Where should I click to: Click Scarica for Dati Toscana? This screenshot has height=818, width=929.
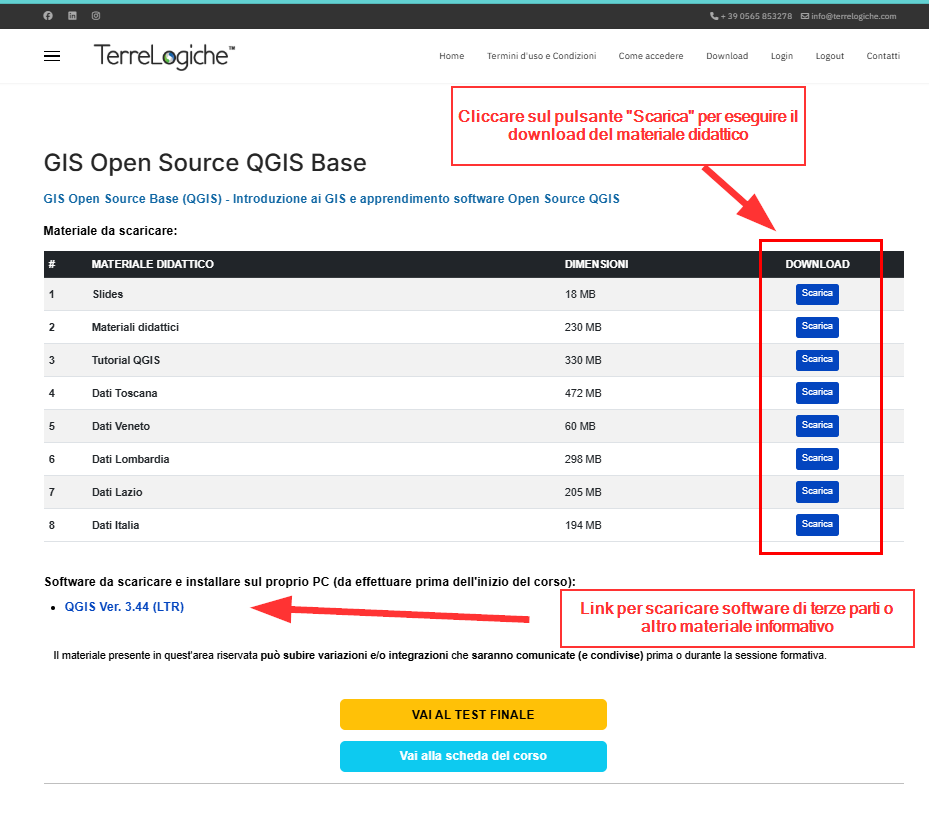817,393
